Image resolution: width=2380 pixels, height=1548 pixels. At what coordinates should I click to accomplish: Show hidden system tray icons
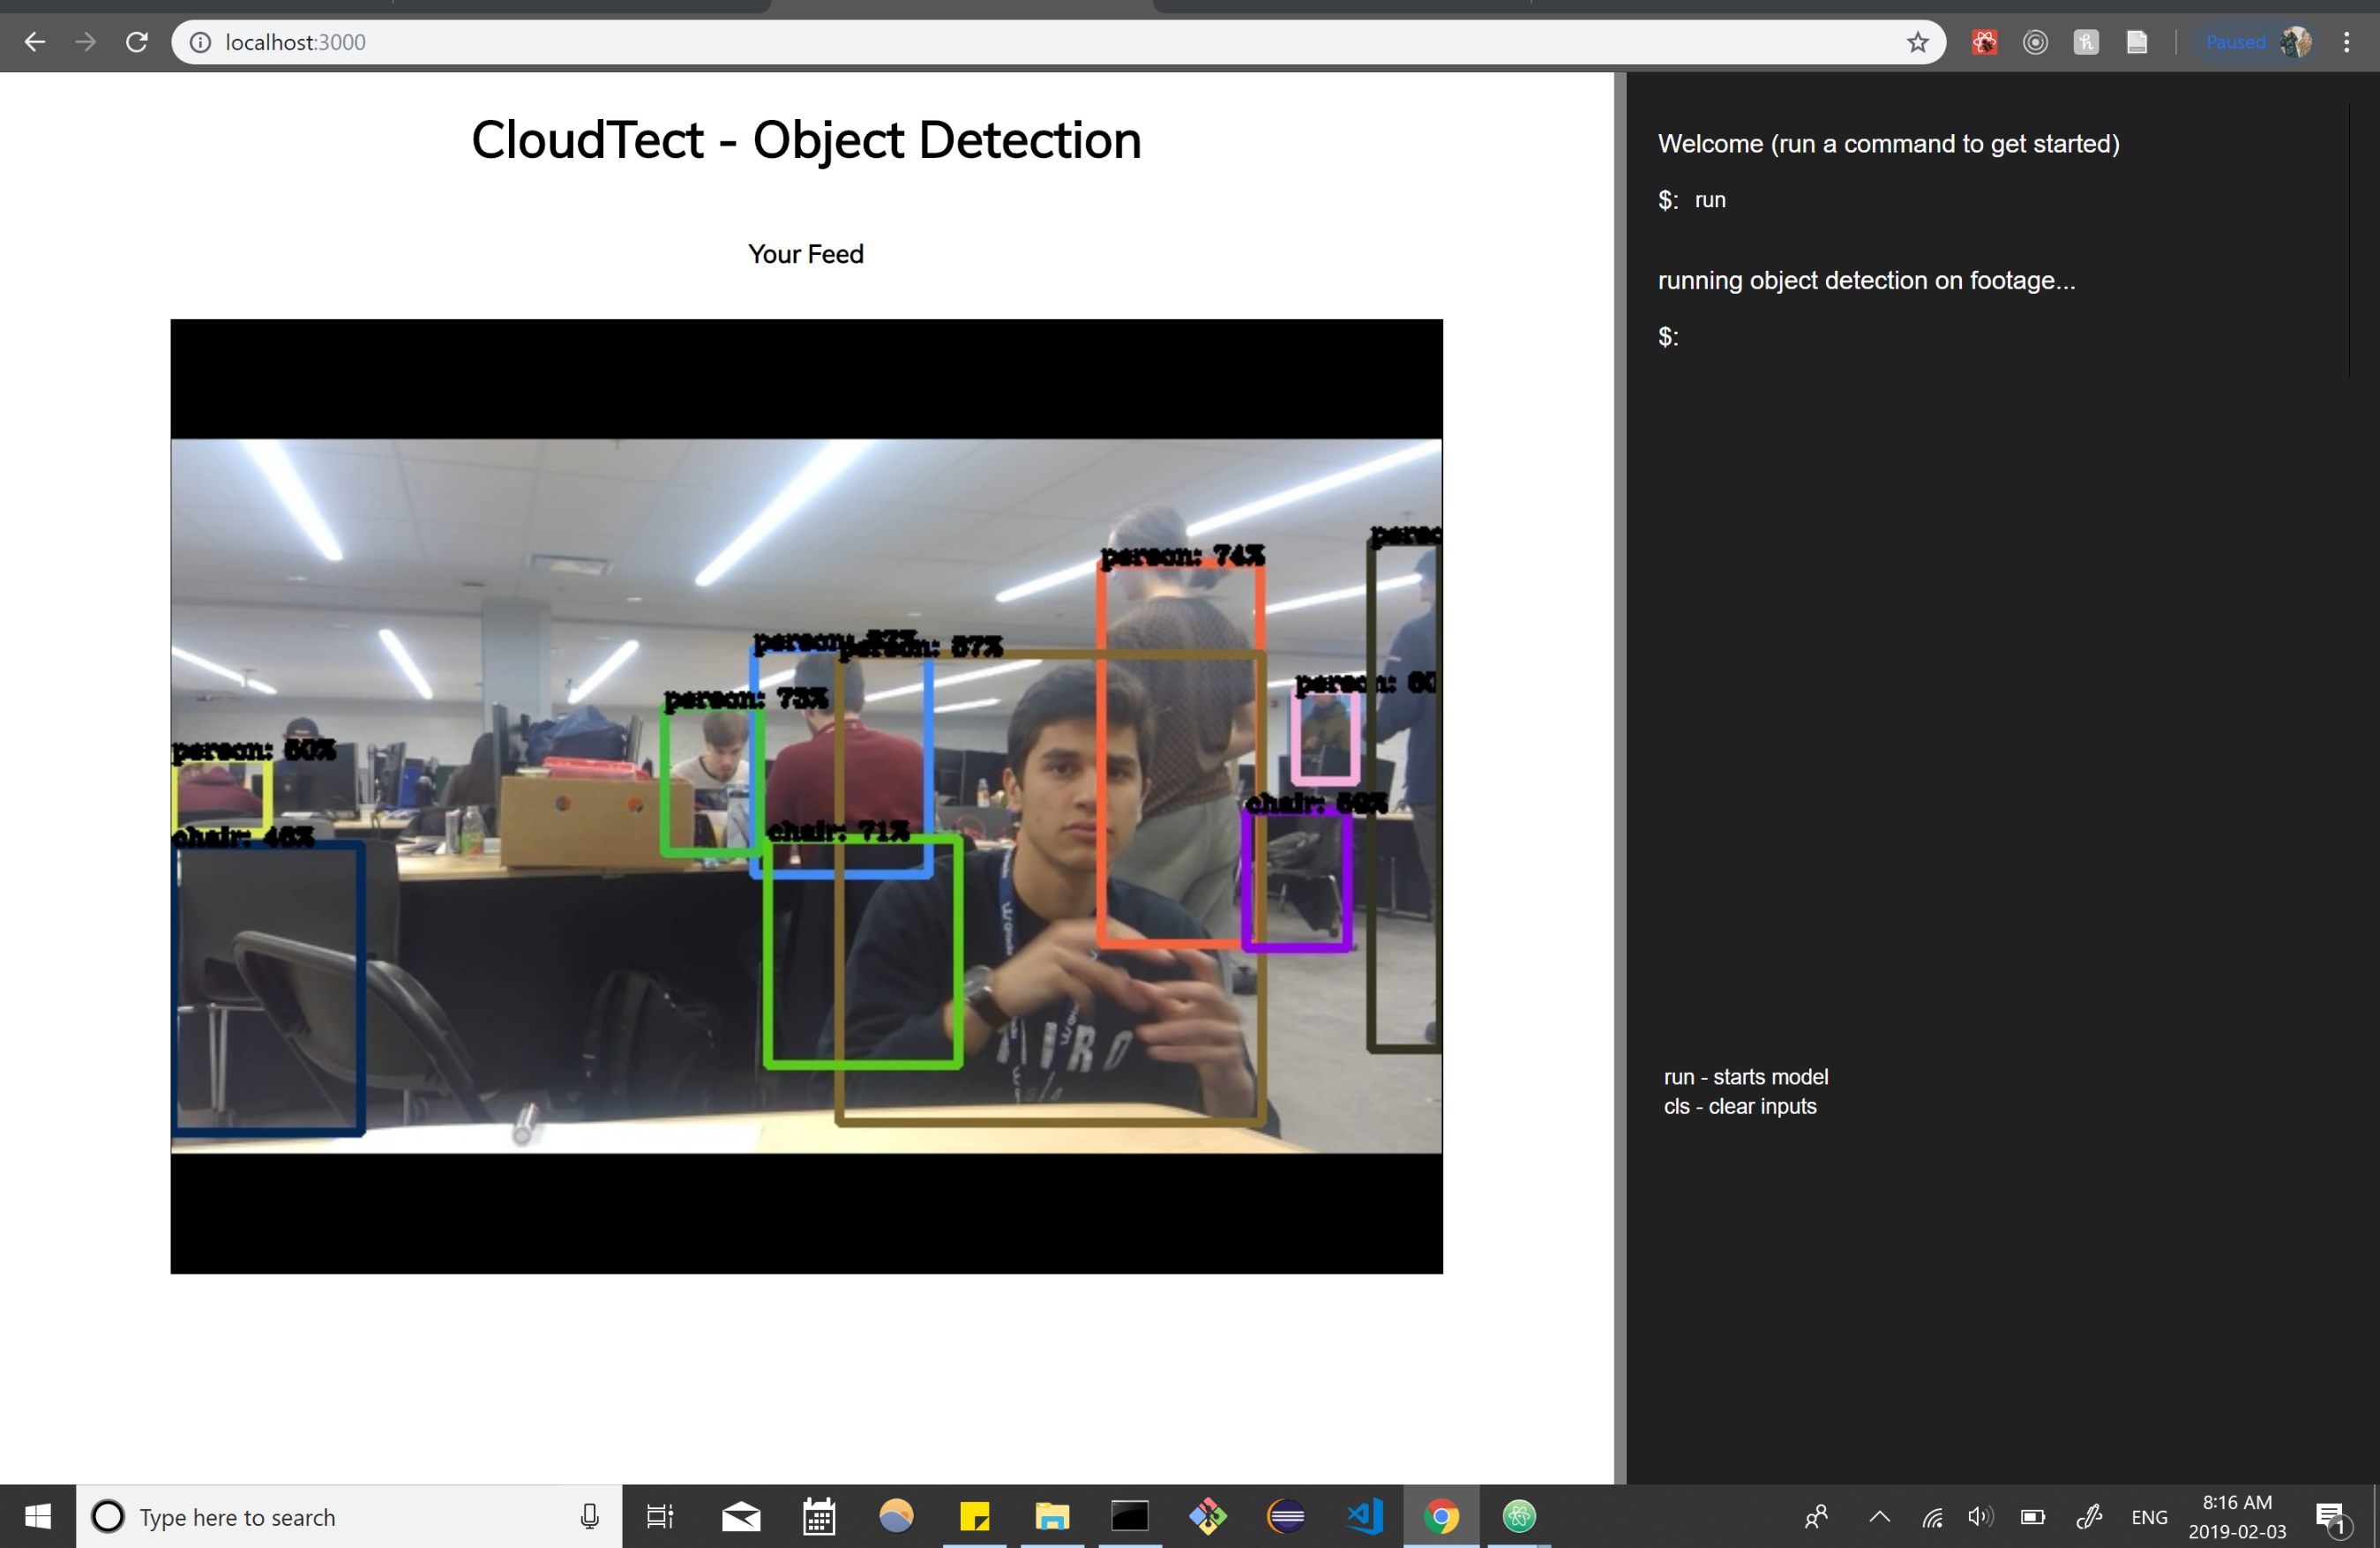(x=1879, y=1517)
